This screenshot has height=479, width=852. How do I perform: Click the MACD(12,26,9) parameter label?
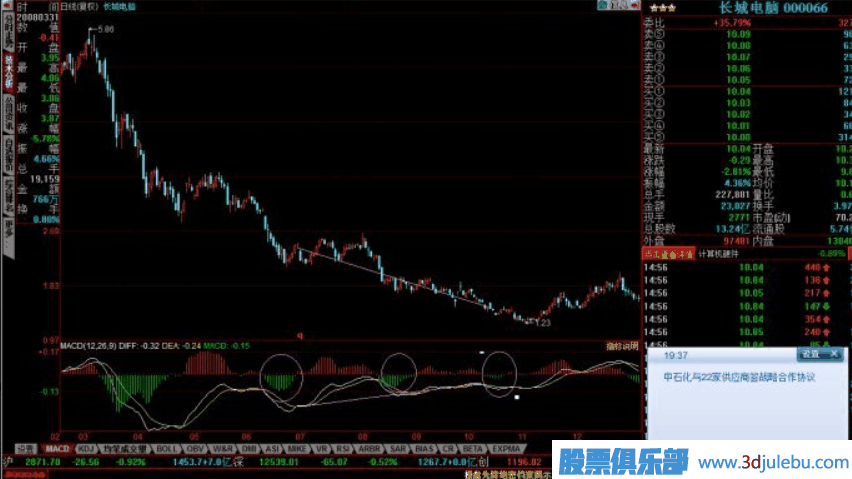[x=87, y=346]
